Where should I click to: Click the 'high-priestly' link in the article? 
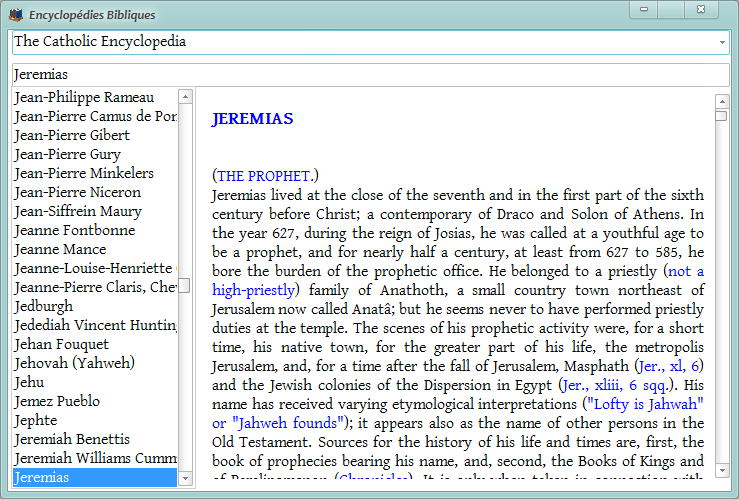coord(254,290)
